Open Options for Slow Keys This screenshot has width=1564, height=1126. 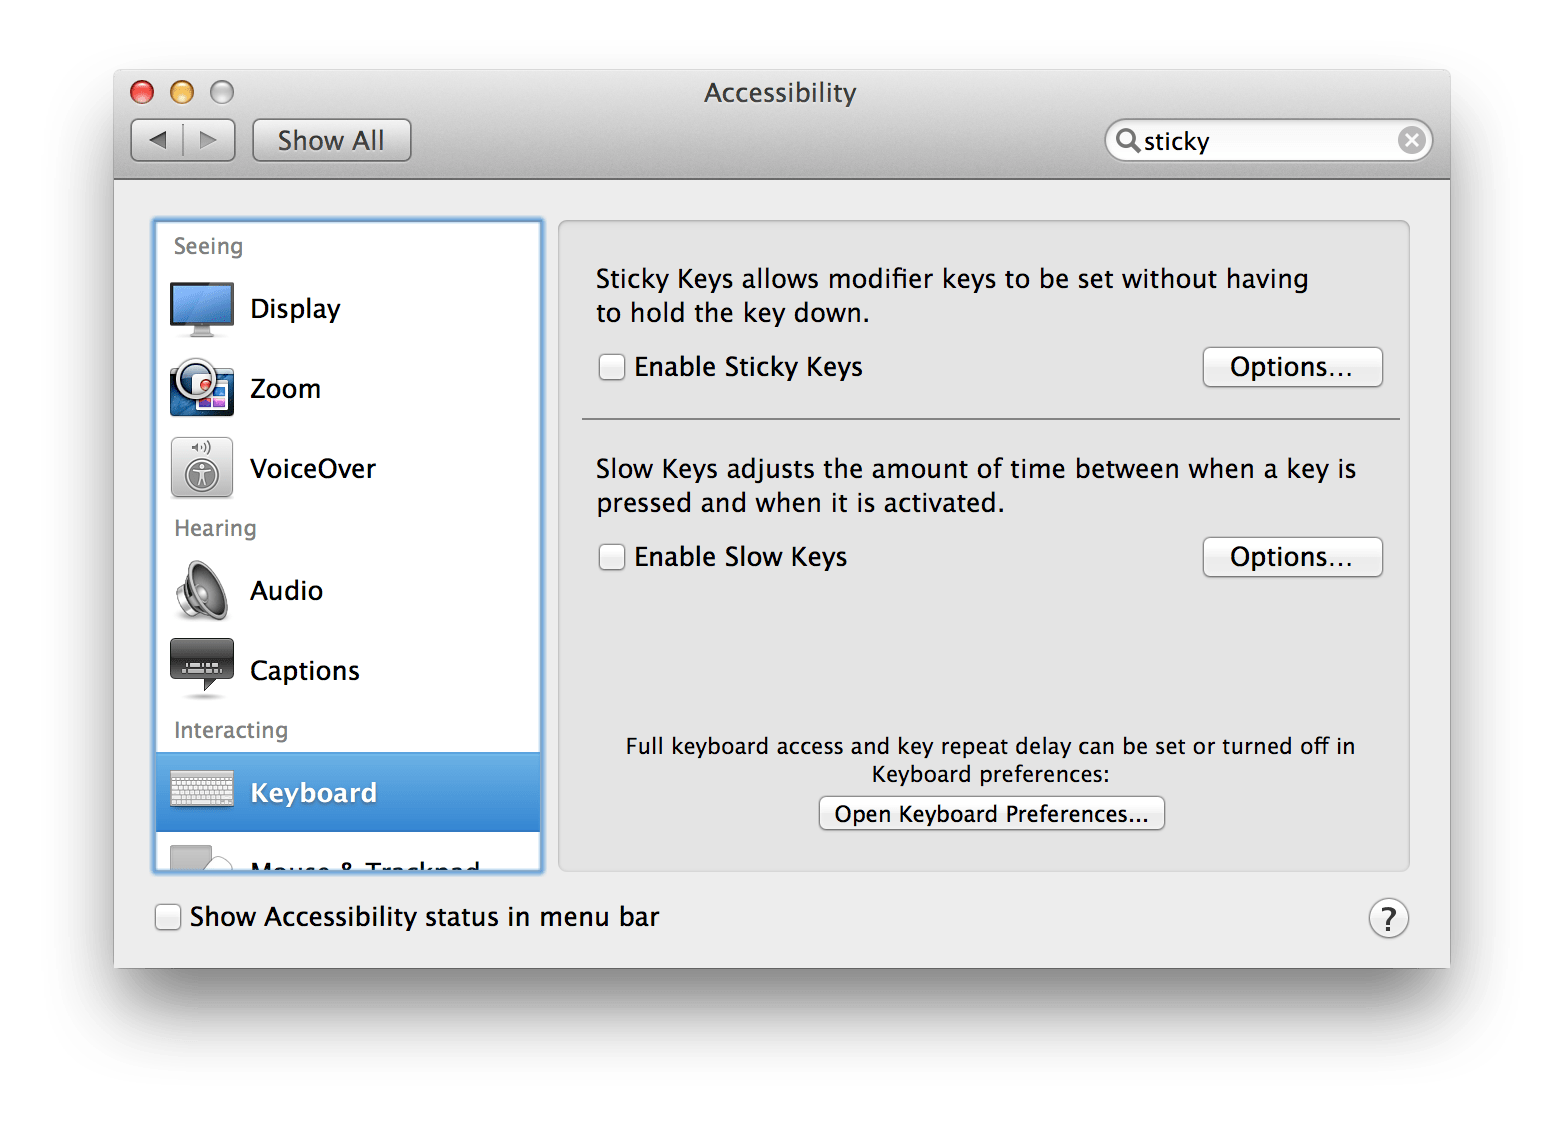click(x=1292, y=557)
